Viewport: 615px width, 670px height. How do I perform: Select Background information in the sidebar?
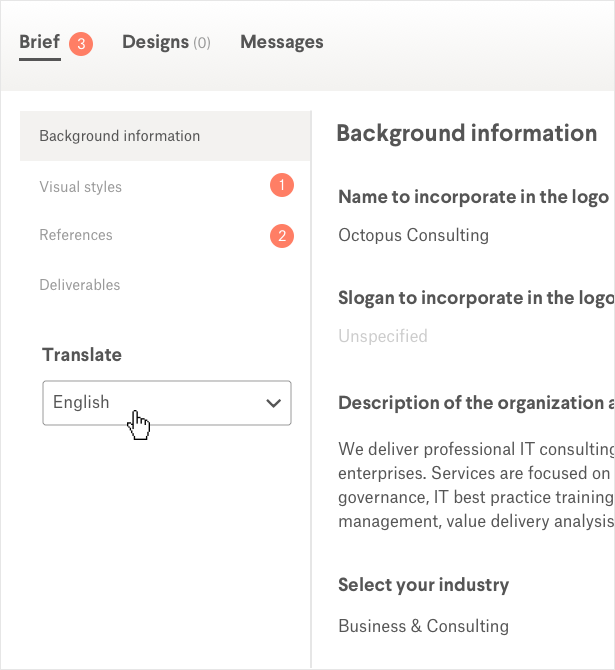point(120,136)
